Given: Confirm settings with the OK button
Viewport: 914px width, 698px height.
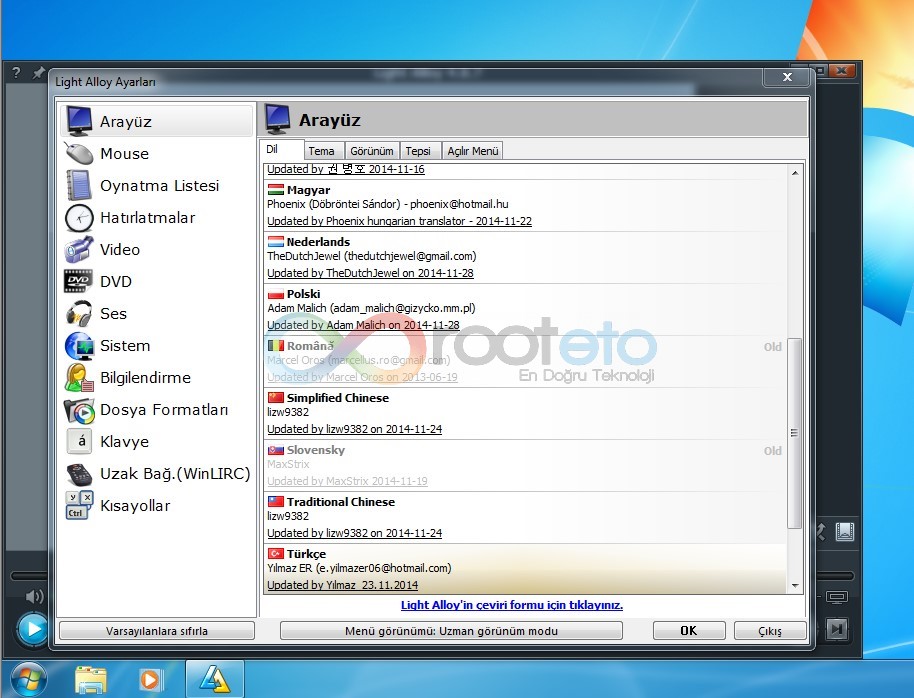Looking at the screenshot, I should (689, 631).
